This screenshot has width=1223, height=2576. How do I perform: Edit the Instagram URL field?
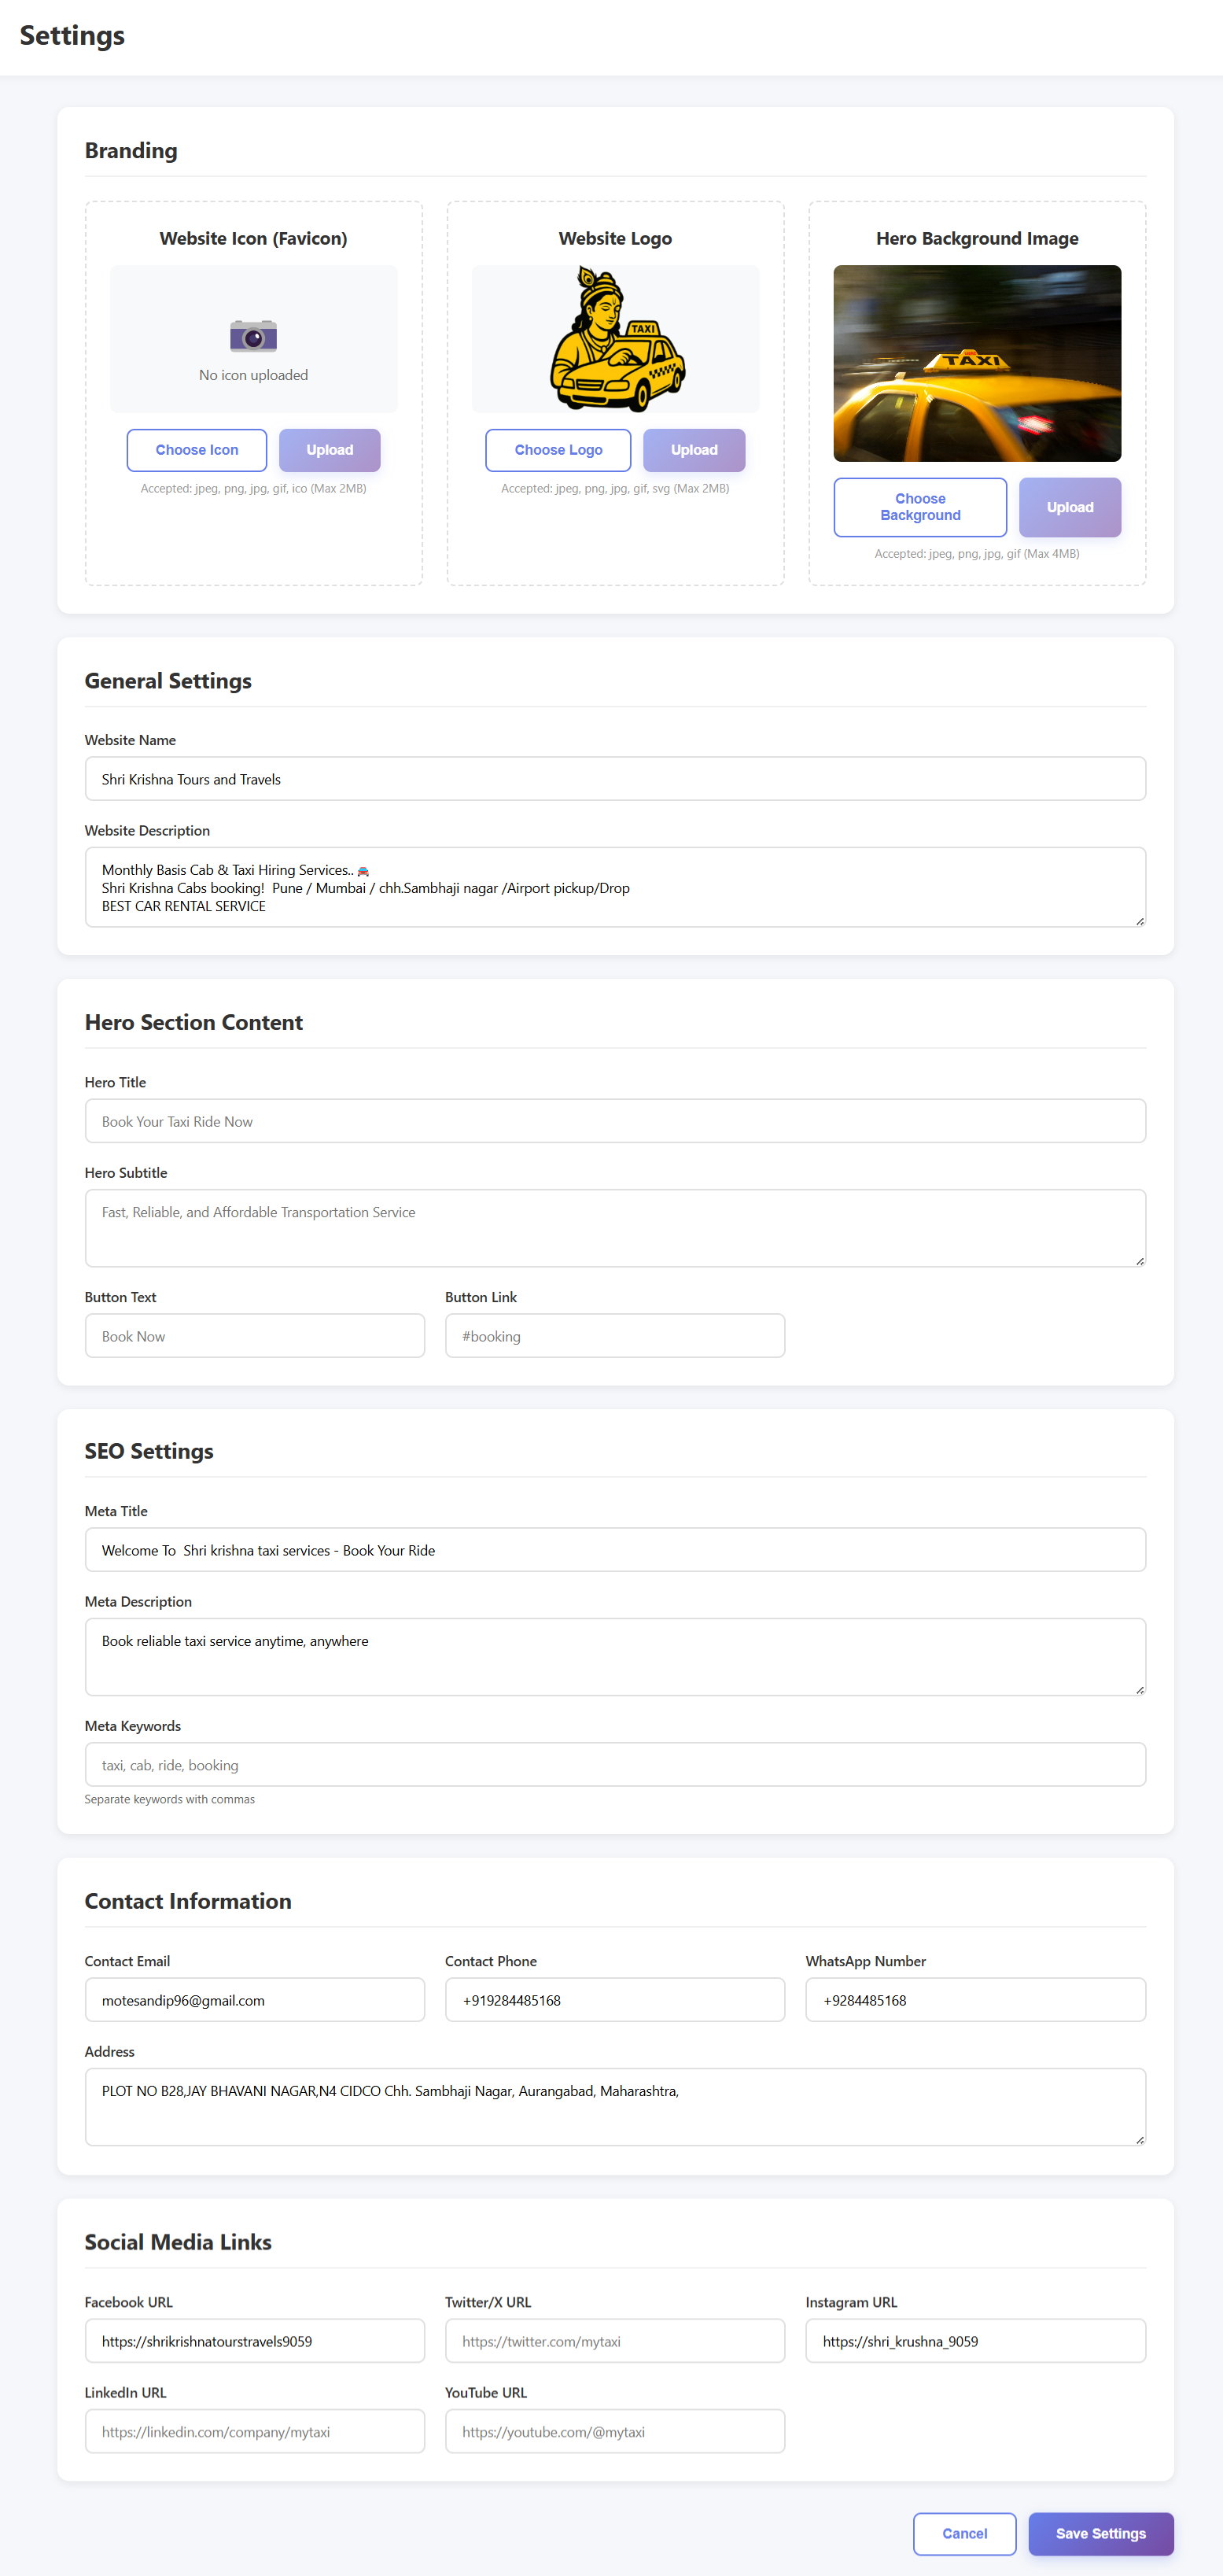975,2340
